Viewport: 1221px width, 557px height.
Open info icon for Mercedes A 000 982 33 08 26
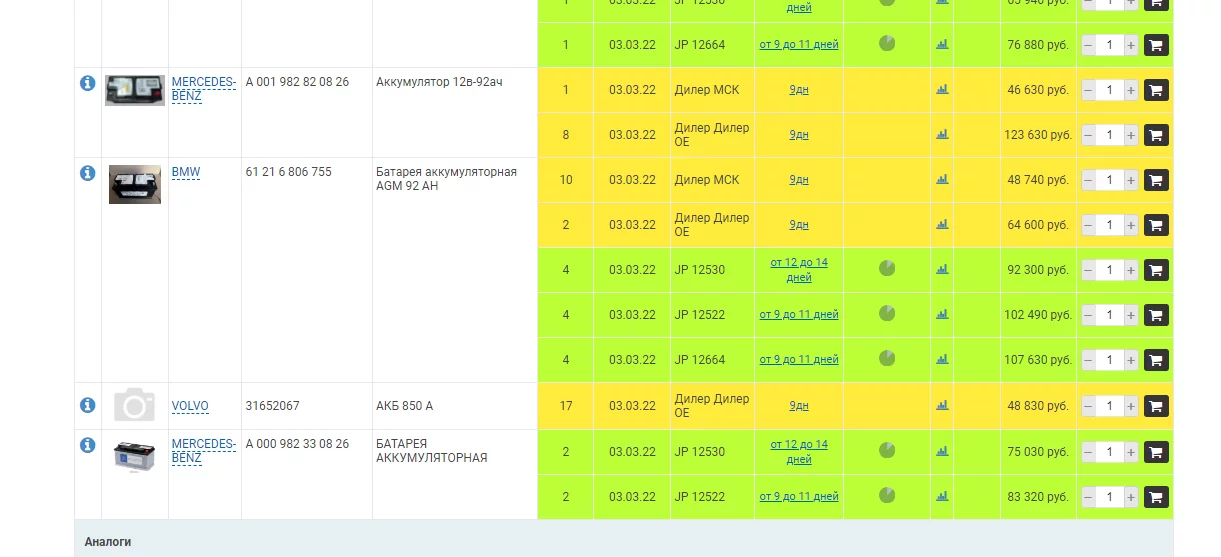click(88, 445)
